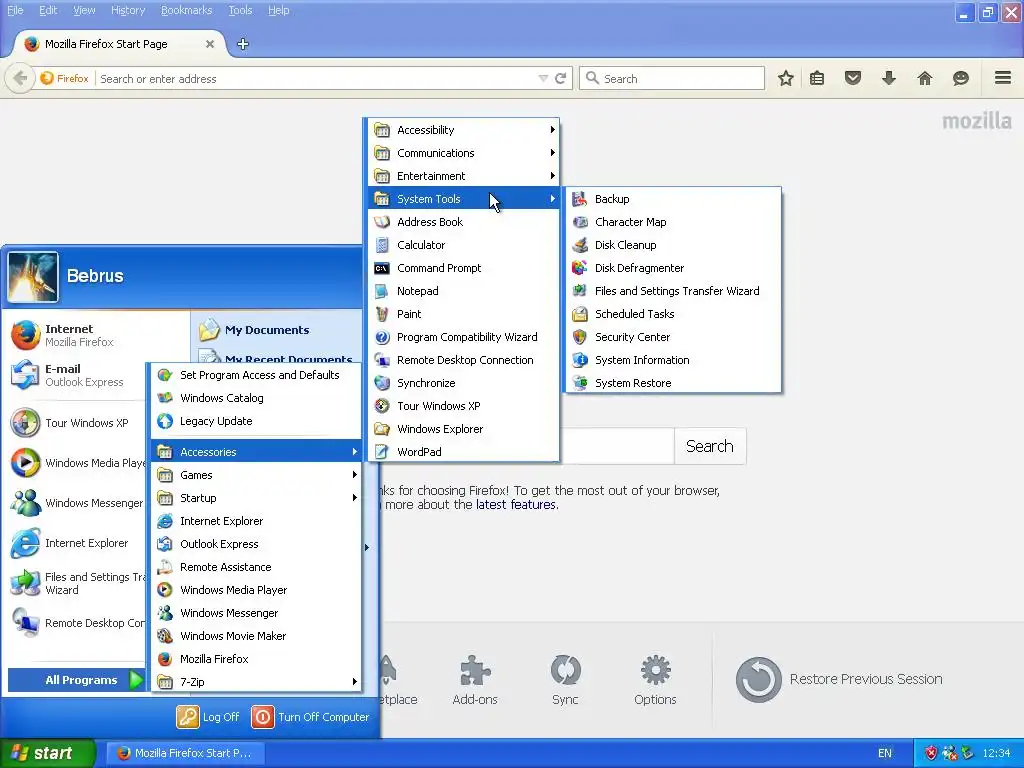
Task: Open Remote Desktop Connection in Accessories
Action: pos(464,360)
